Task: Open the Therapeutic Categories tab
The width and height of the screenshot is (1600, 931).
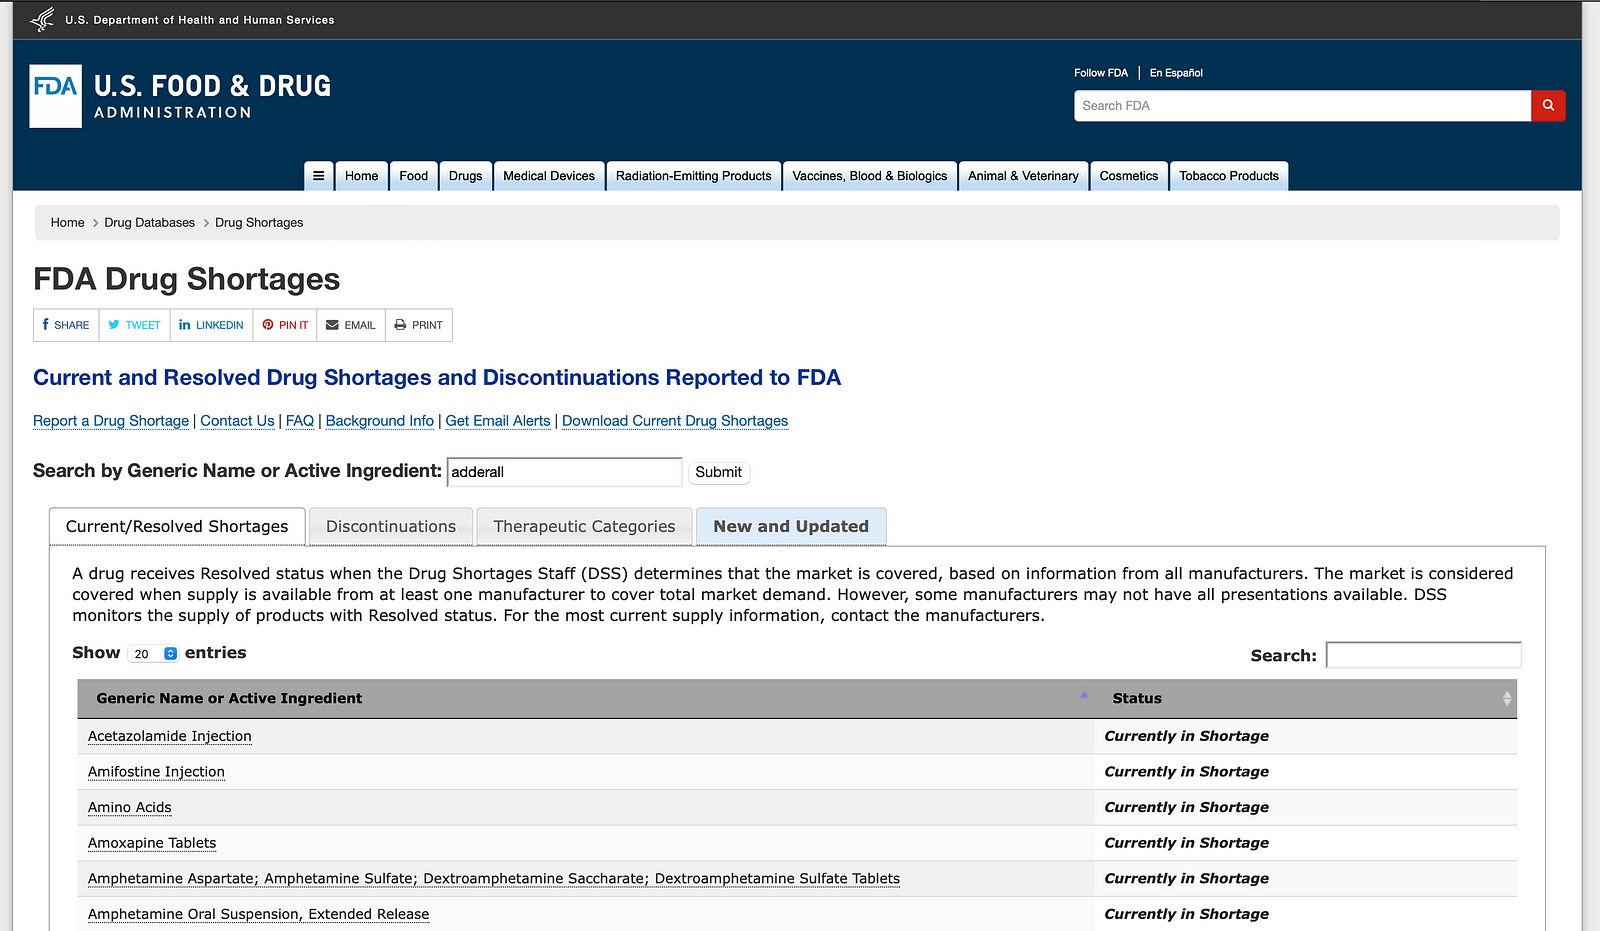Action: point(584,527)
